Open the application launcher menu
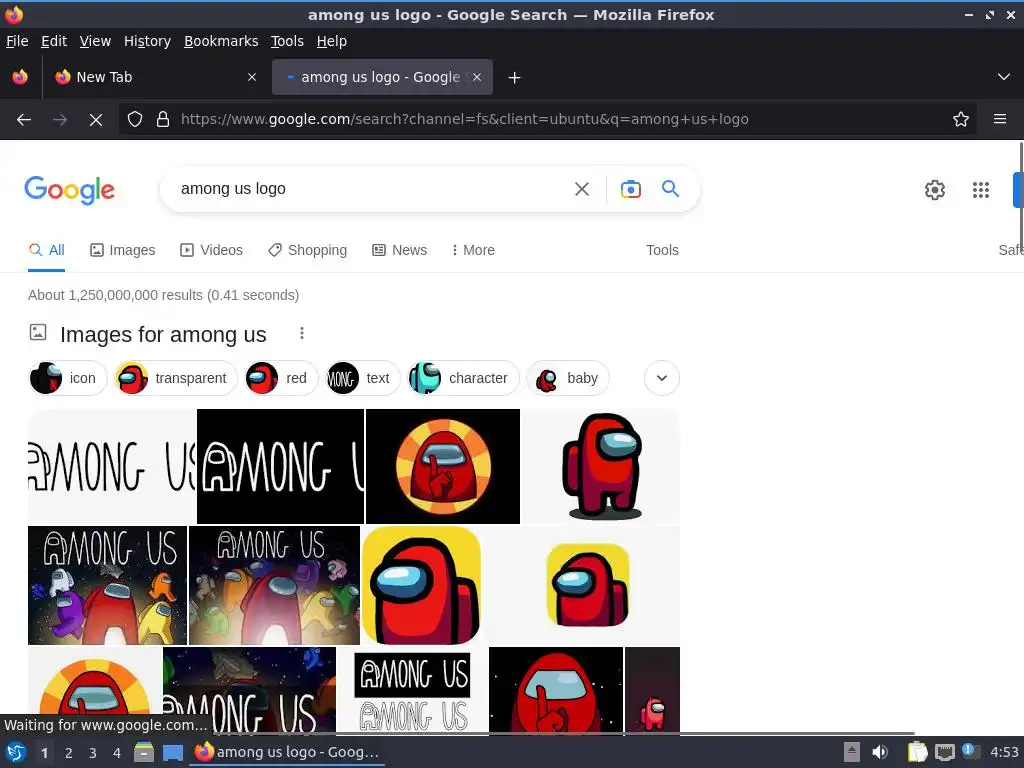1024x768 pixels. tap(15, 752)
